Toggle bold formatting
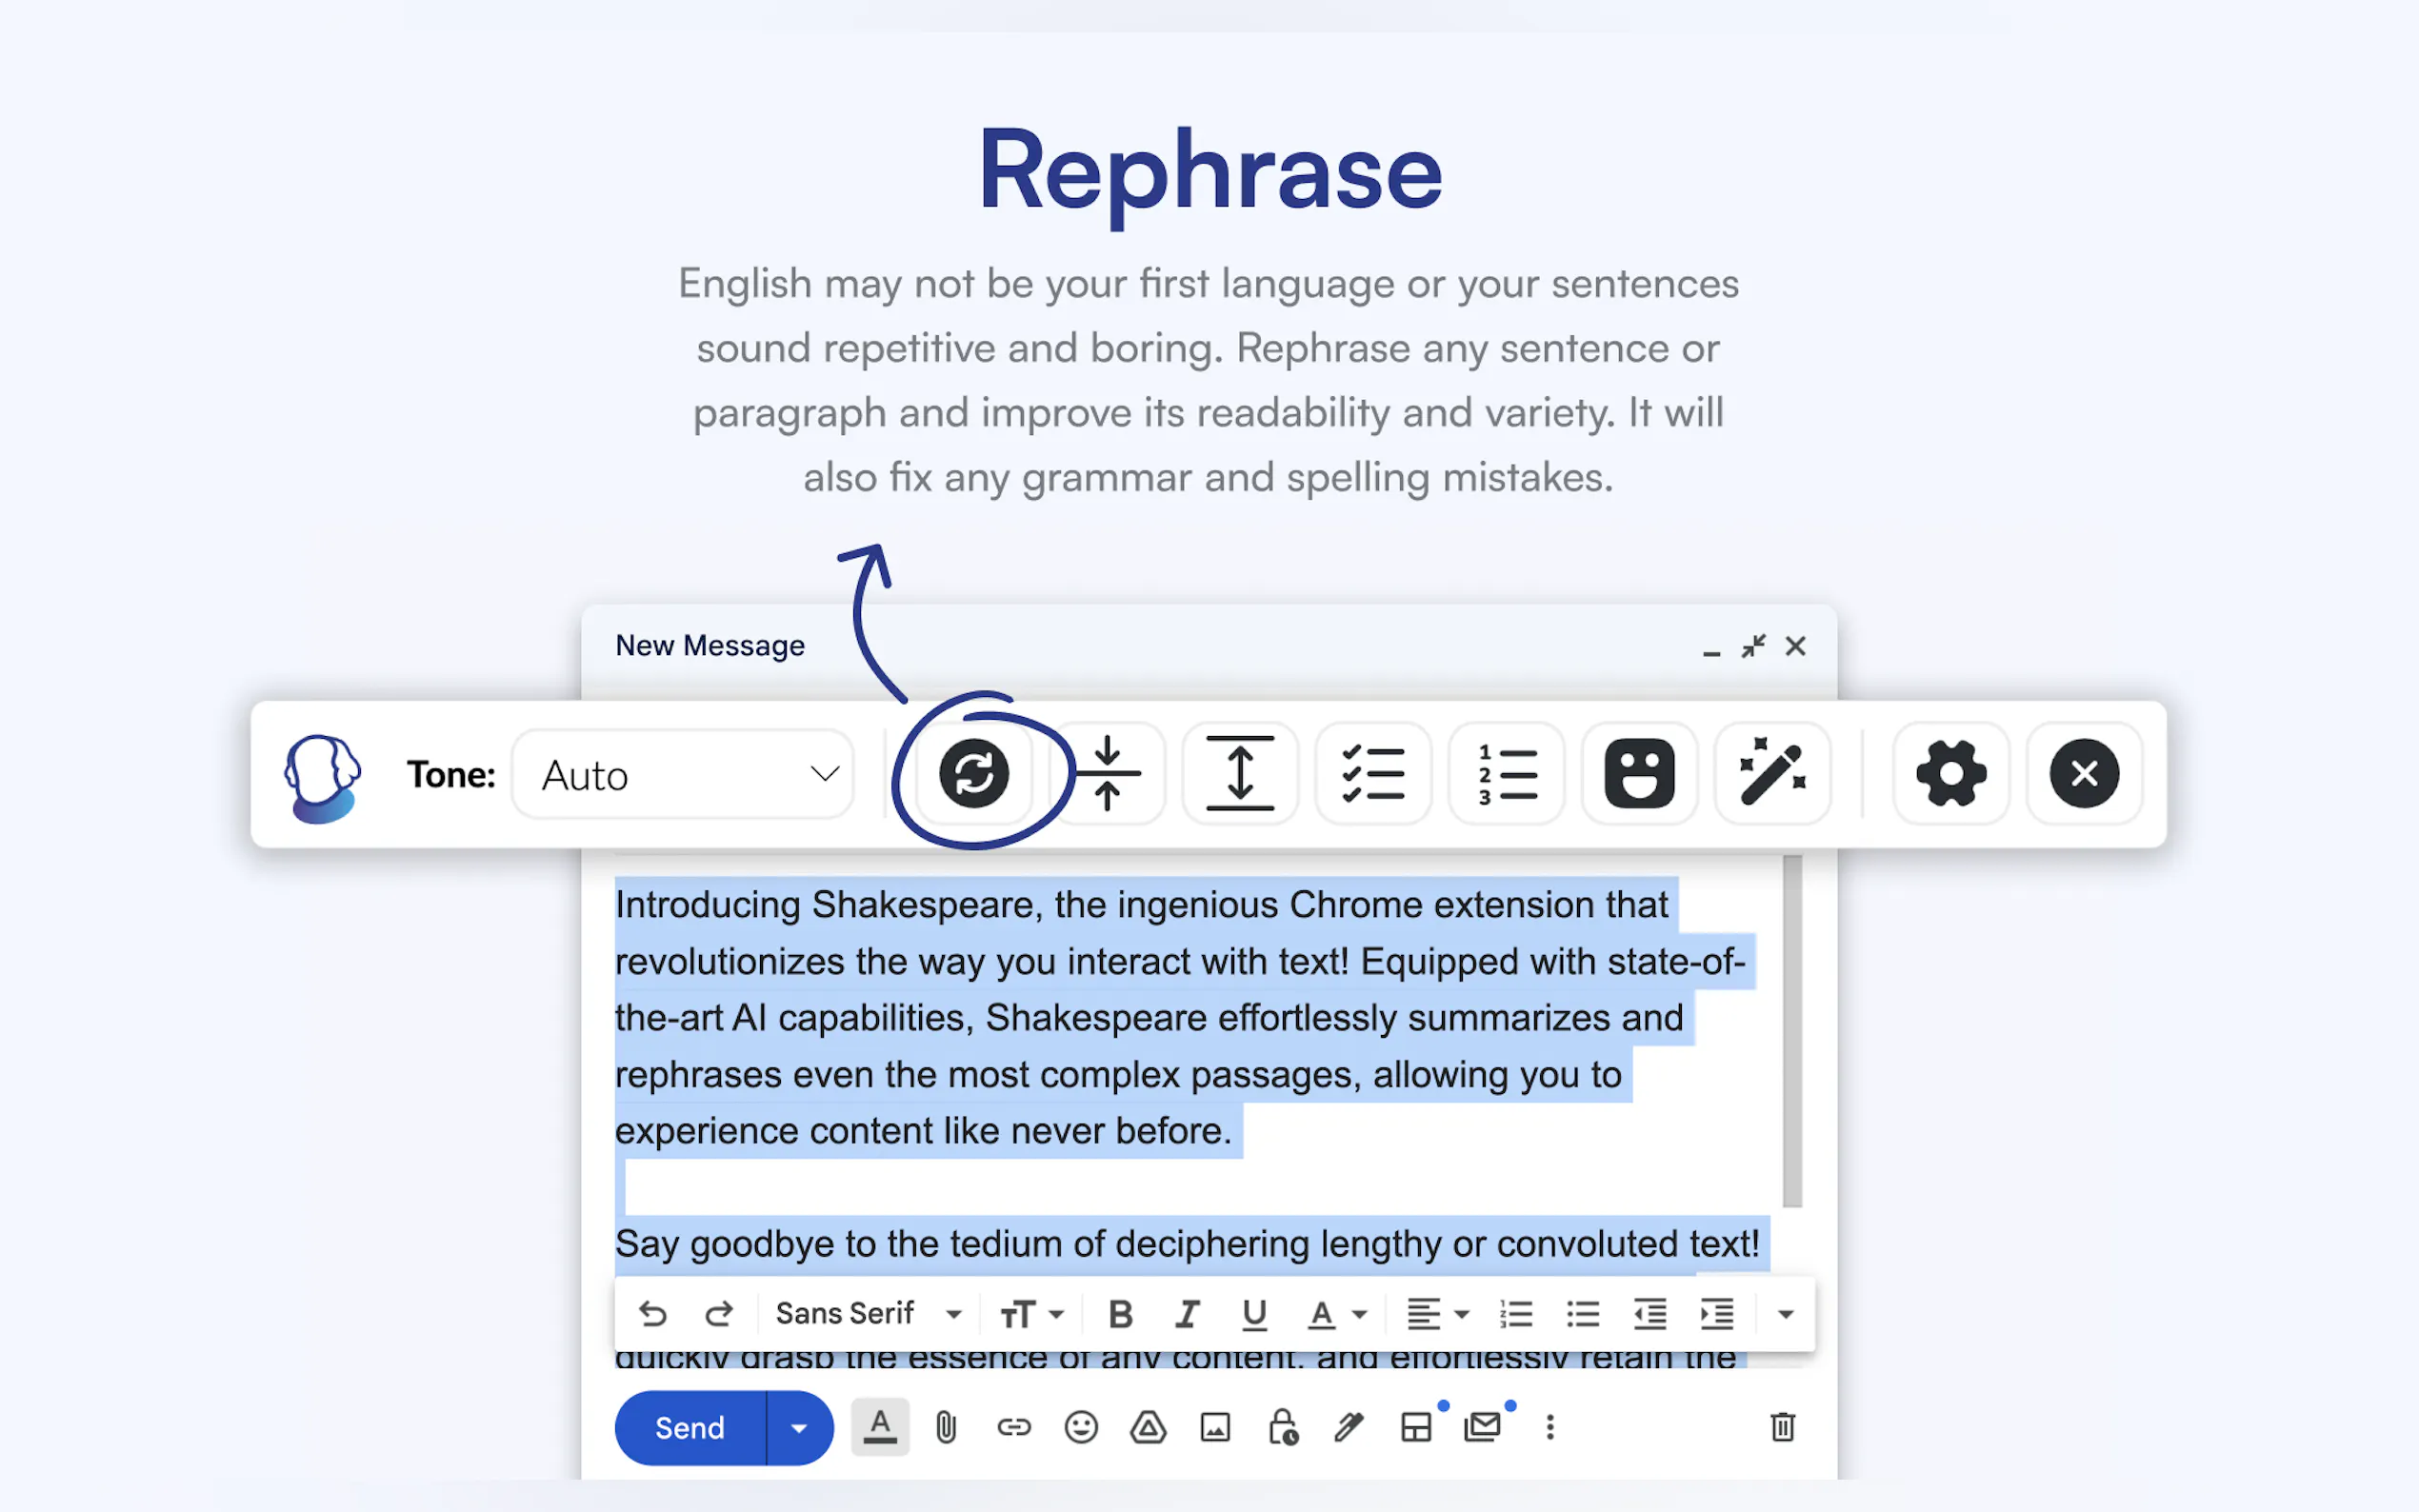The width and height of the screenshot is (2419, 1512). pos(1120,1313)
